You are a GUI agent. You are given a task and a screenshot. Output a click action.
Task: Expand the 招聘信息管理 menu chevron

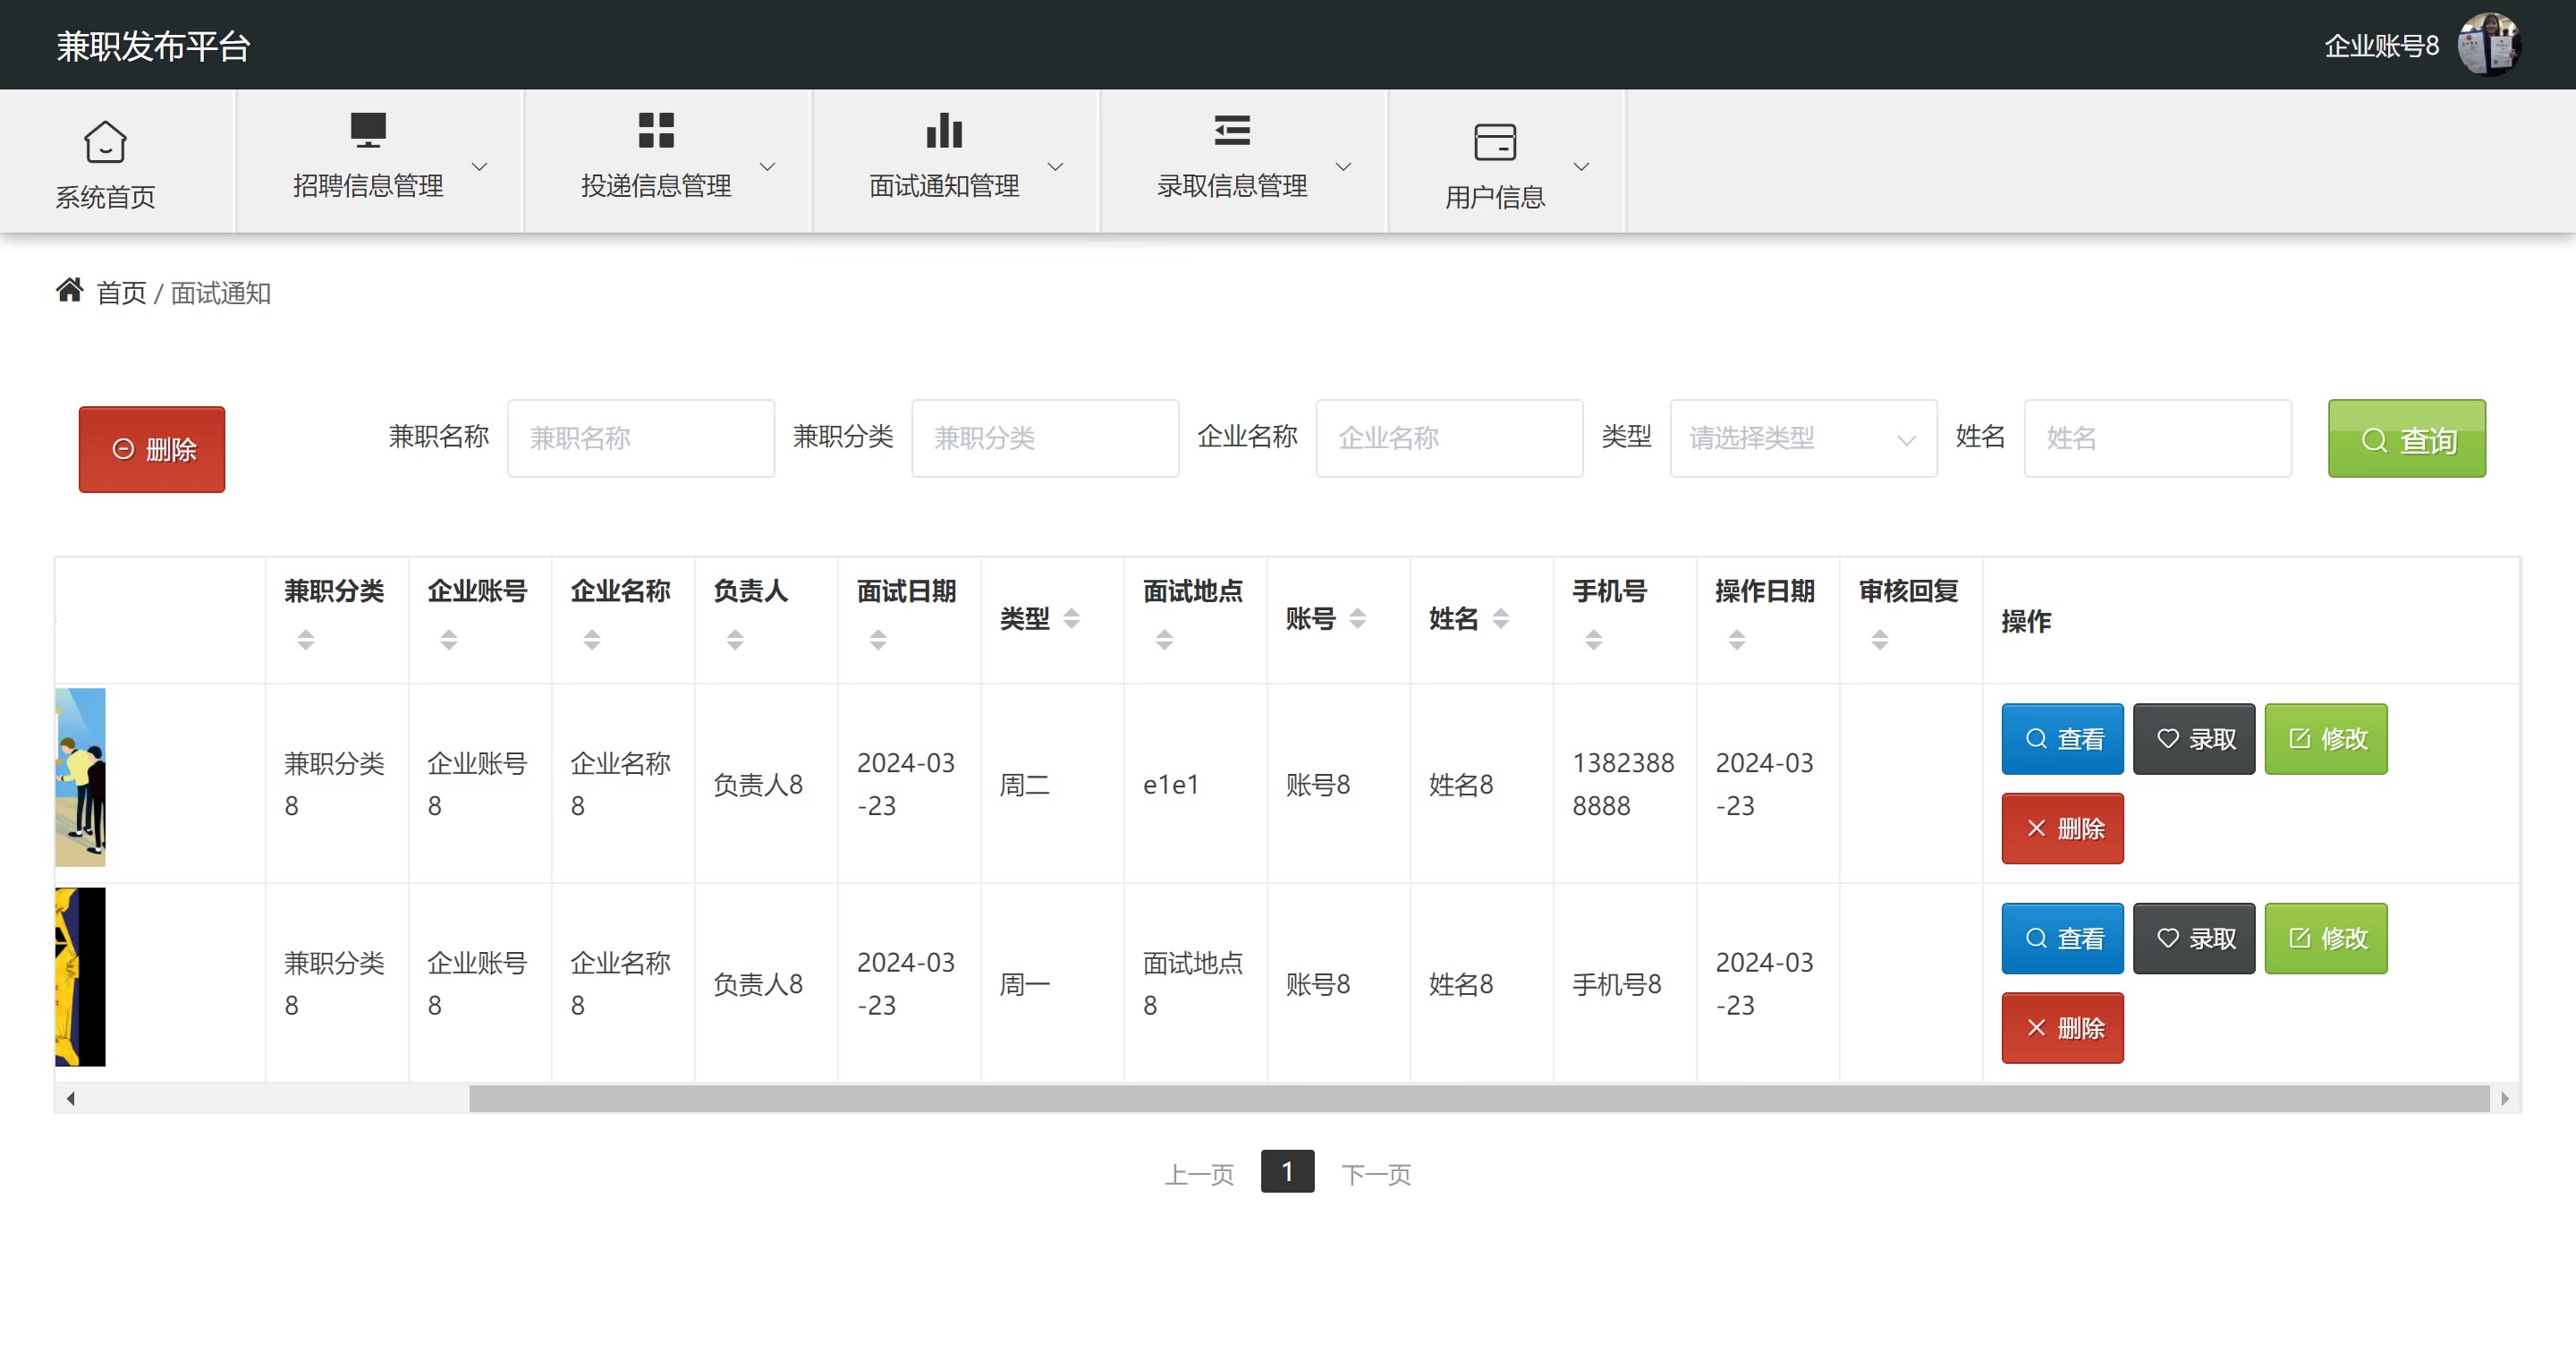tap(480, 167)
